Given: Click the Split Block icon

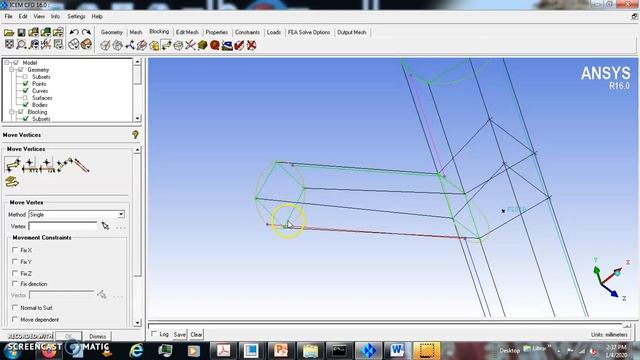Looking at the screenshot, I should 118,45.
